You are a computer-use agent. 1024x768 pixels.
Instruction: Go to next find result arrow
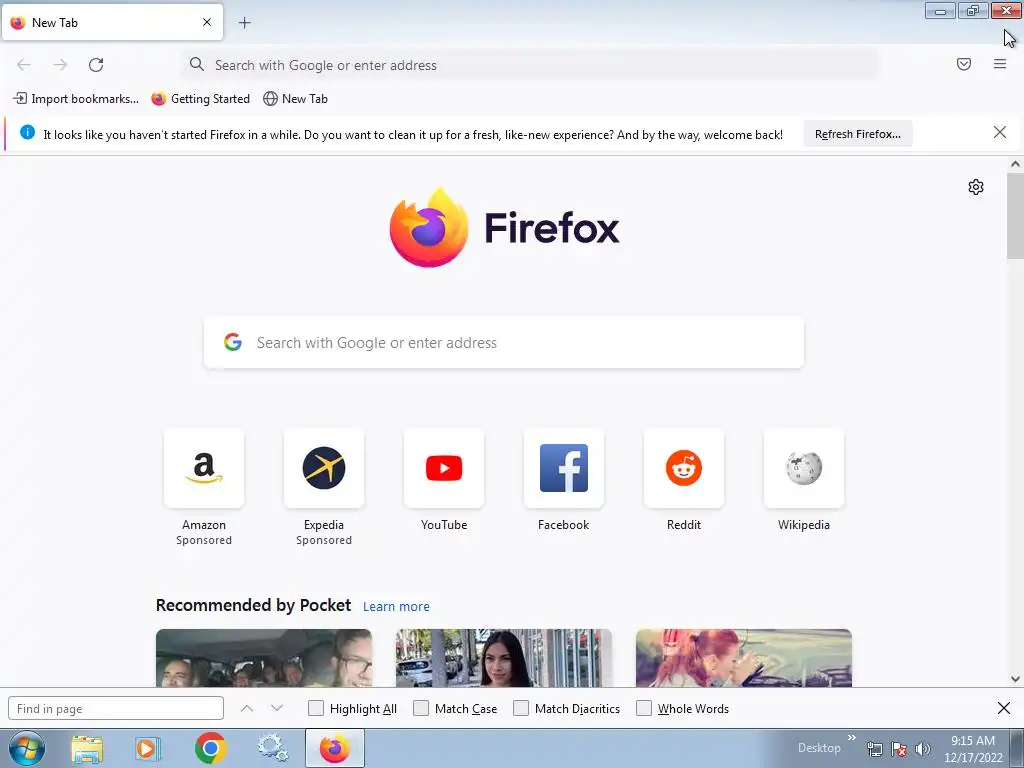click(277, 708)
